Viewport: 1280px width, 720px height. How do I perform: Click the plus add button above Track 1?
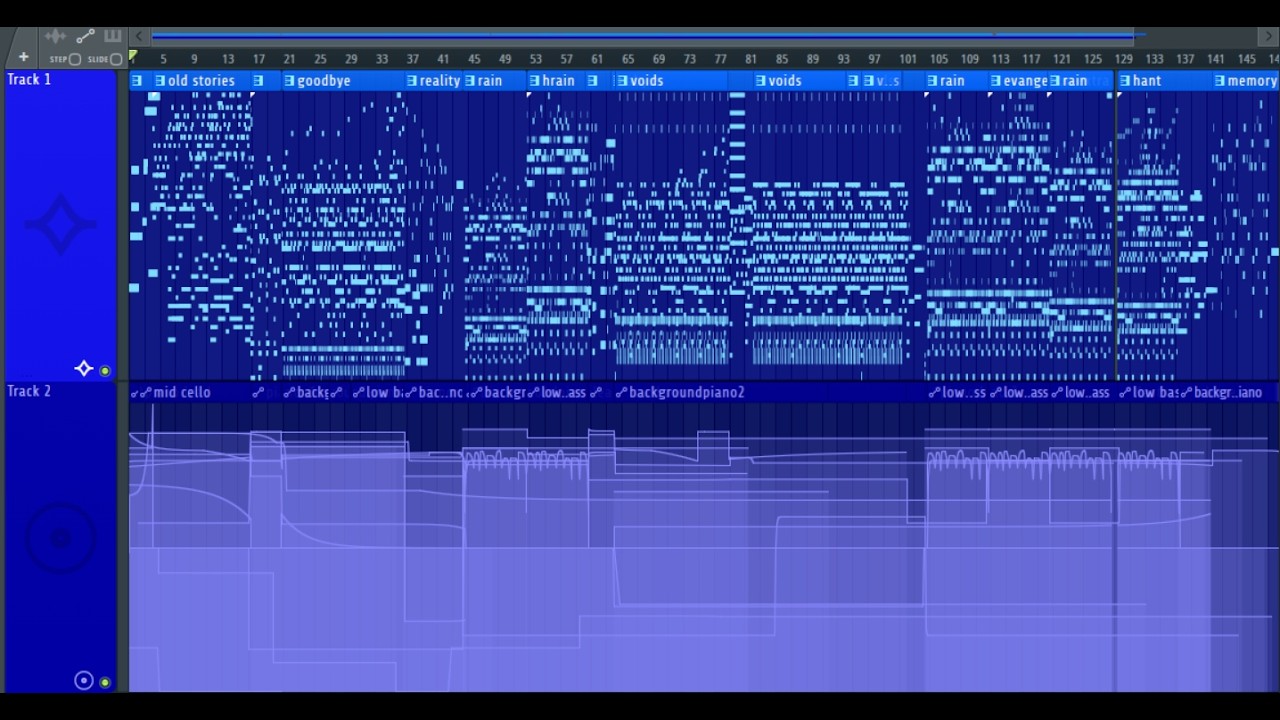pos(23,58)
